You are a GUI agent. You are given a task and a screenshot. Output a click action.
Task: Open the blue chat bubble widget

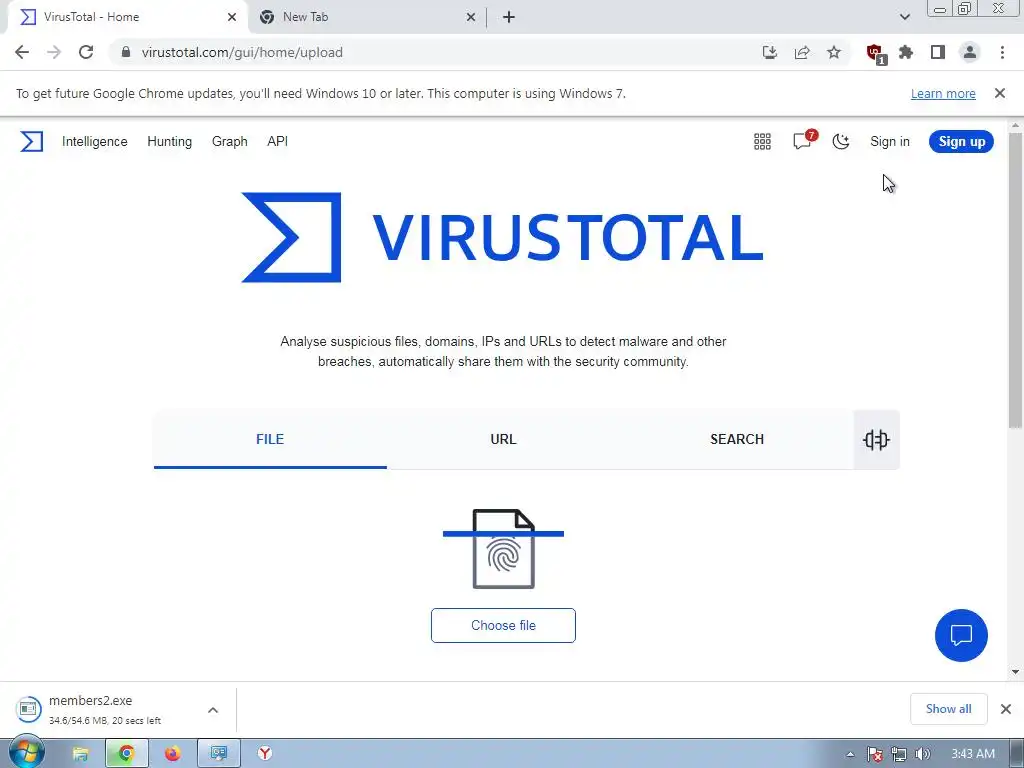tap(961, 635)
